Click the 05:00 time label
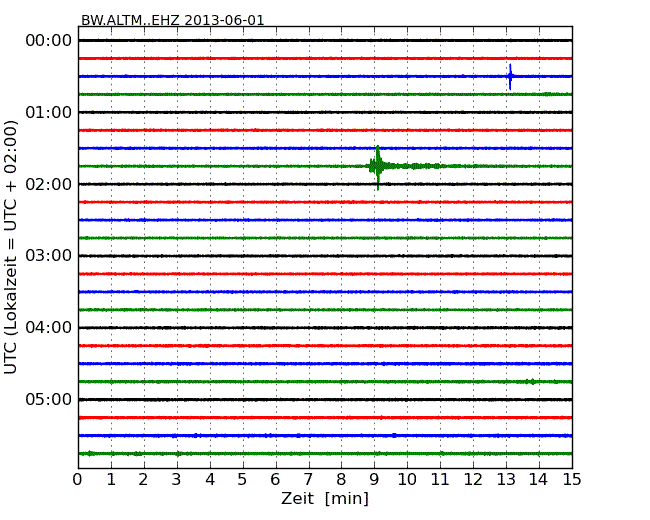Screen dimensions: 650x520 [49, 400]
